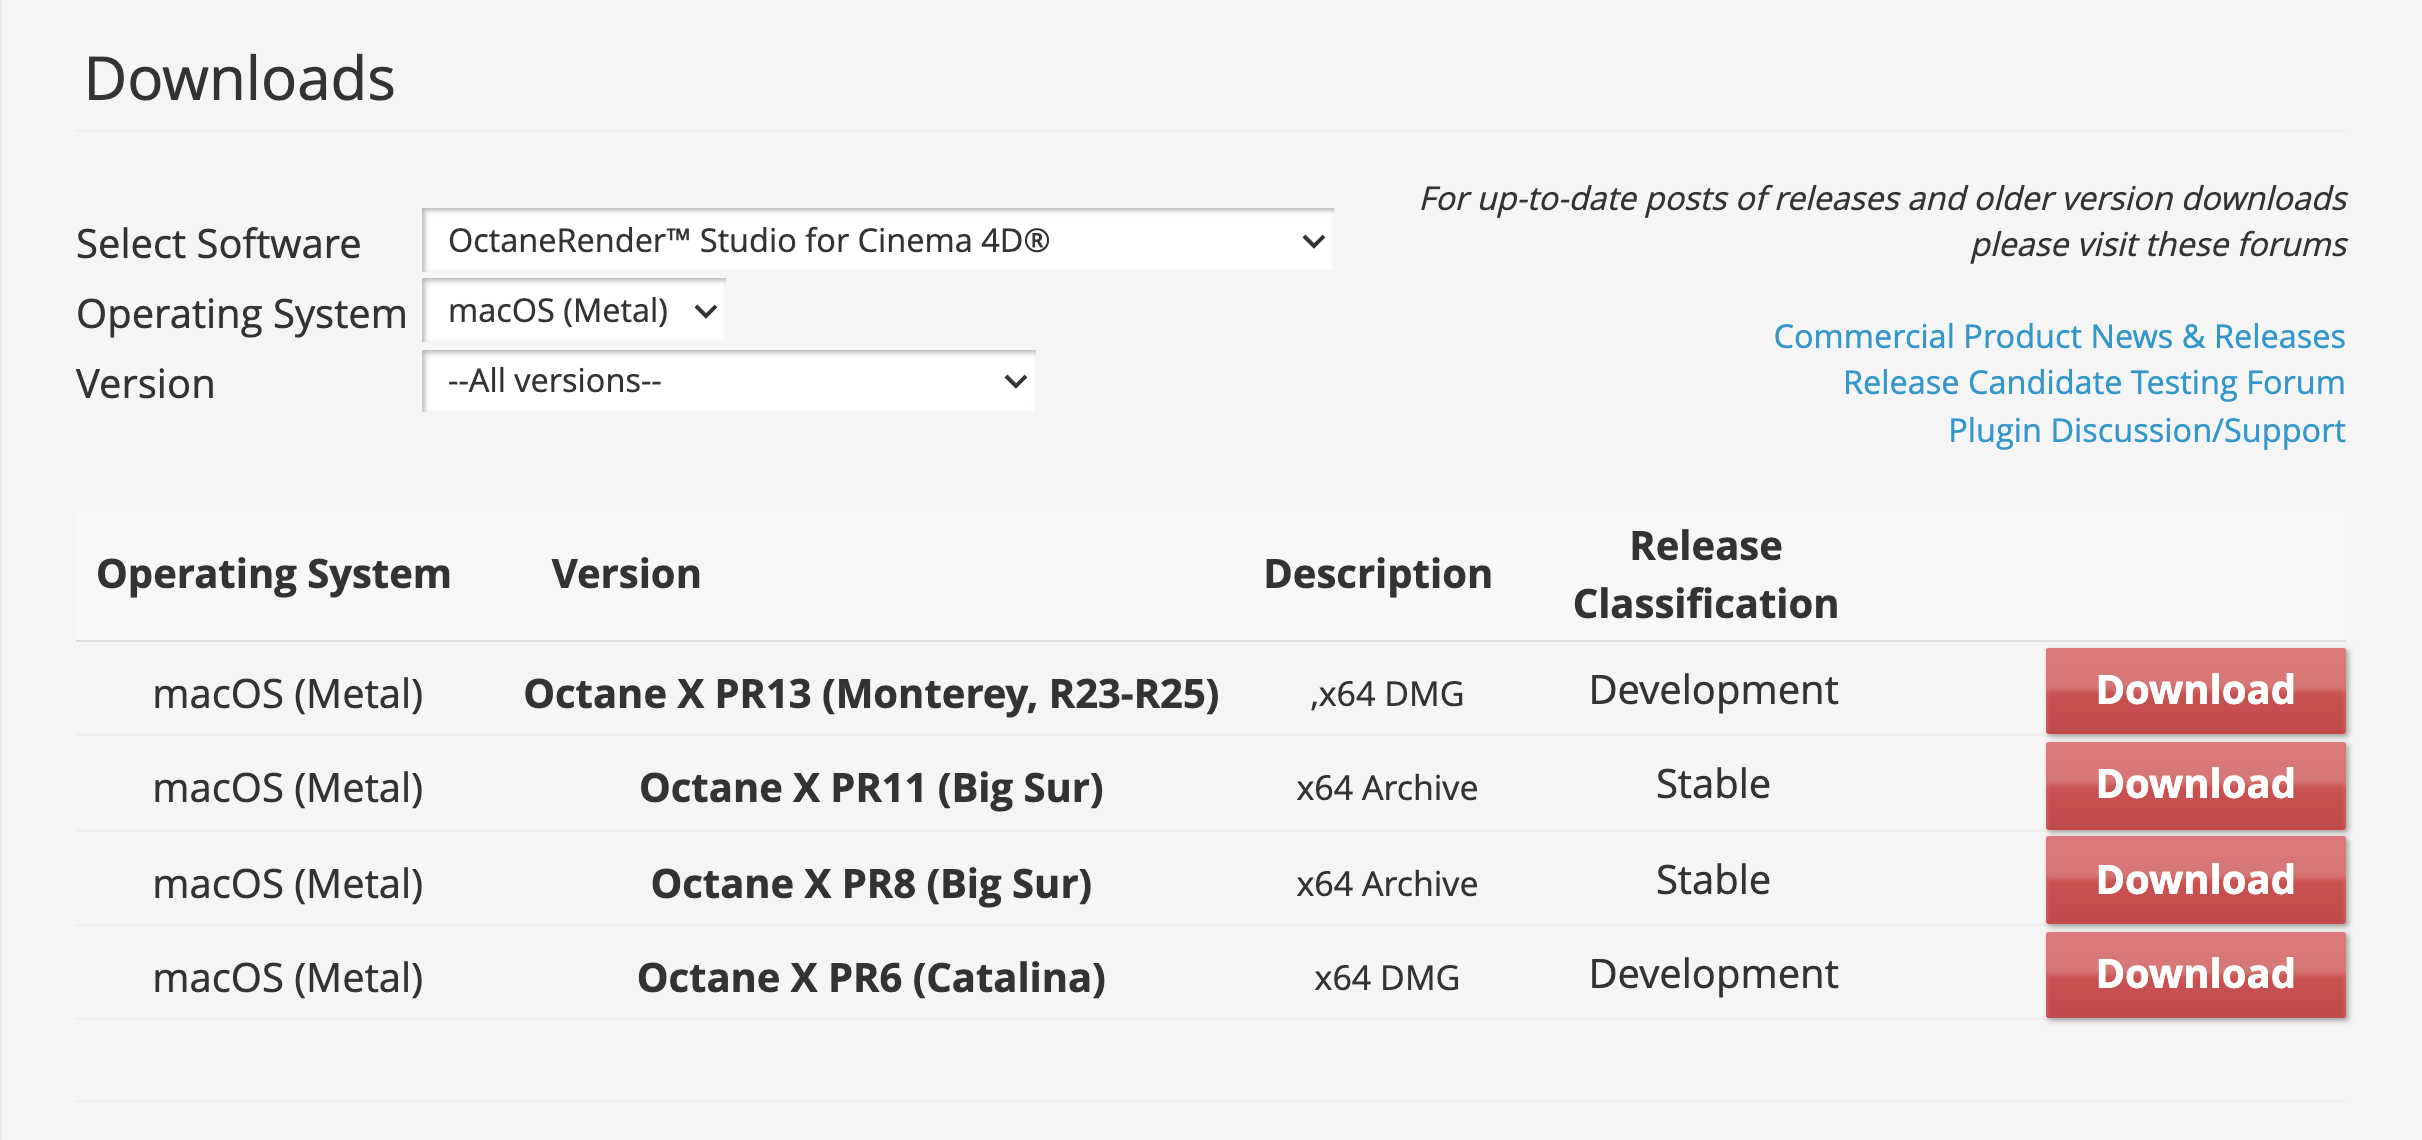The image size is (2422, 1140).
Task: Click Development classification in PR6 row
Action: [1713, 974]
